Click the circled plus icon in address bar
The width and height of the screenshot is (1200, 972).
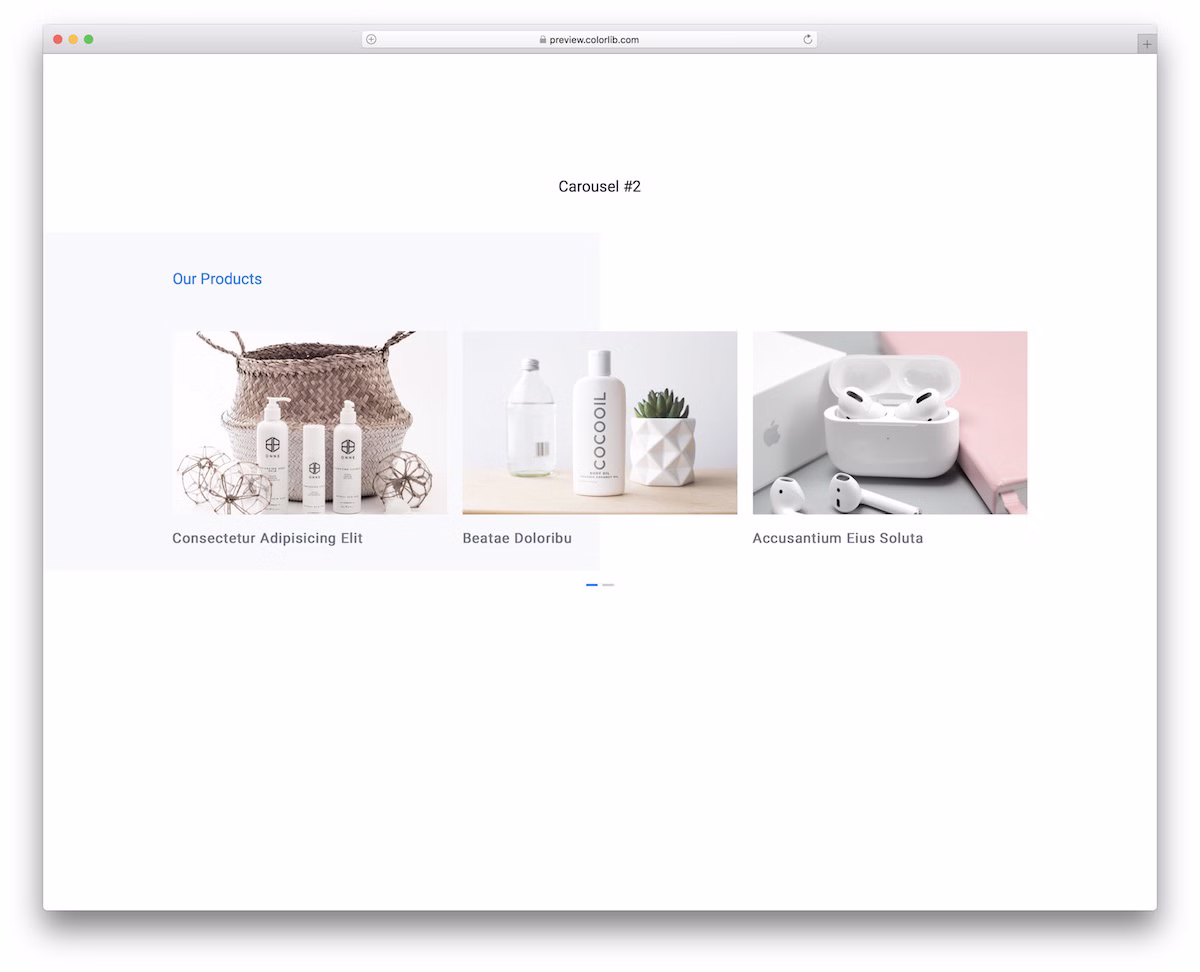point(371,40)
